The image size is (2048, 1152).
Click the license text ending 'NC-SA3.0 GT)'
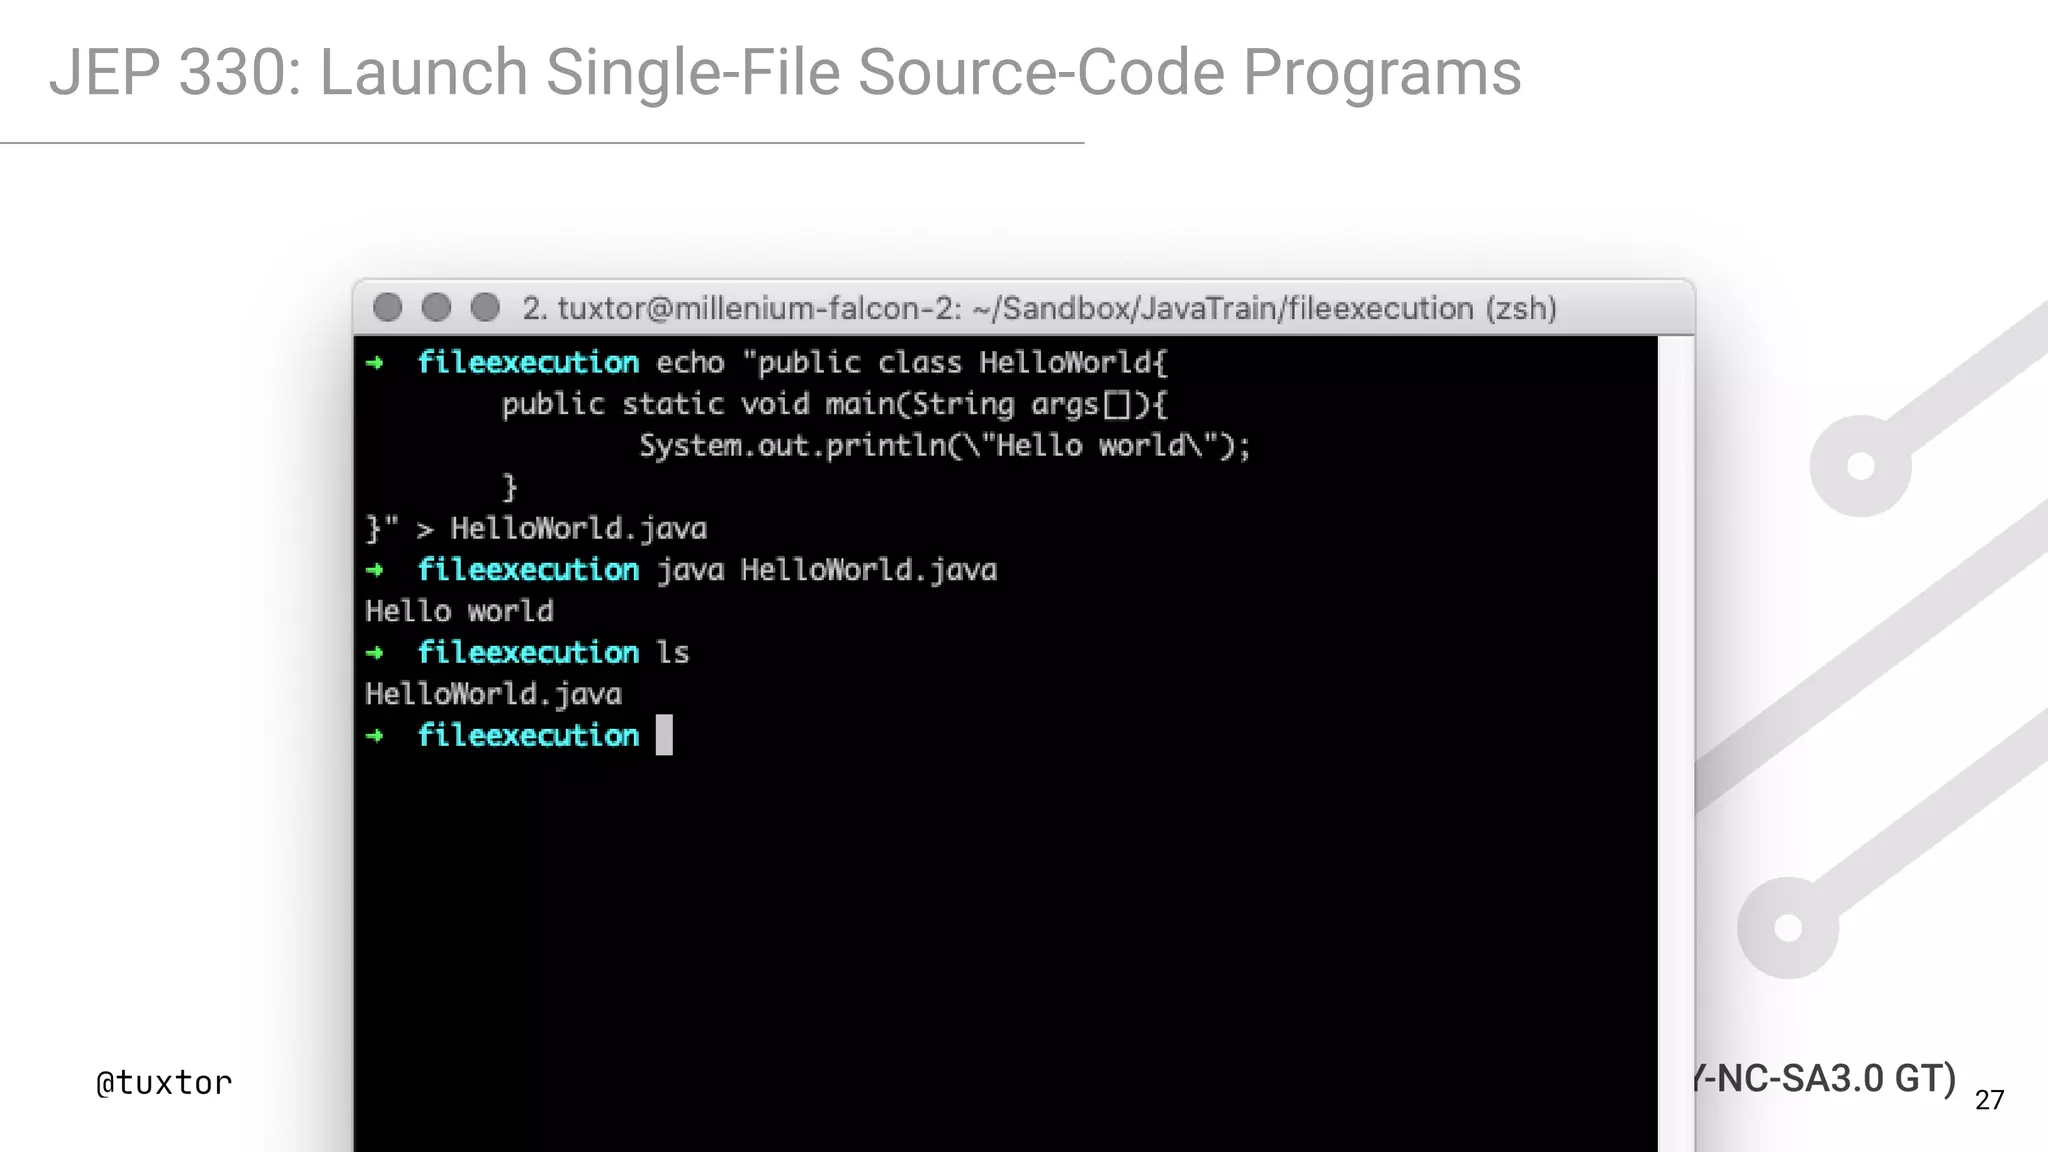coord(1826,1079)
